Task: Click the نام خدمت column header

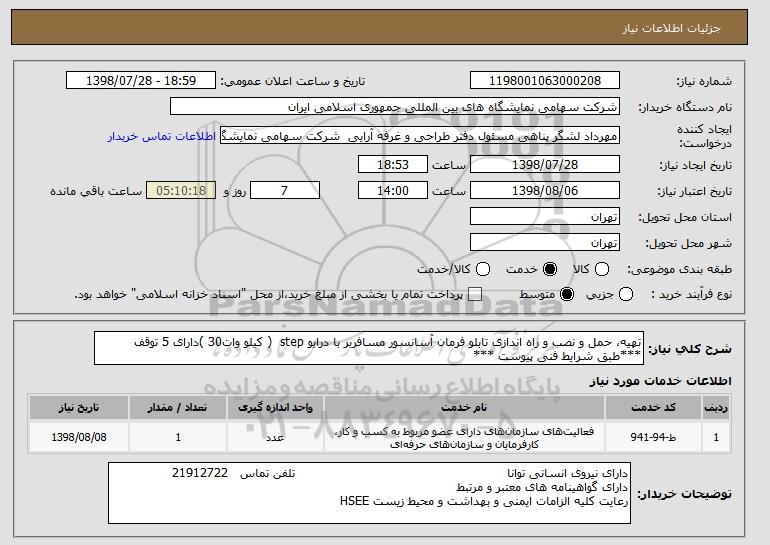Action: [x=464, y=408]
